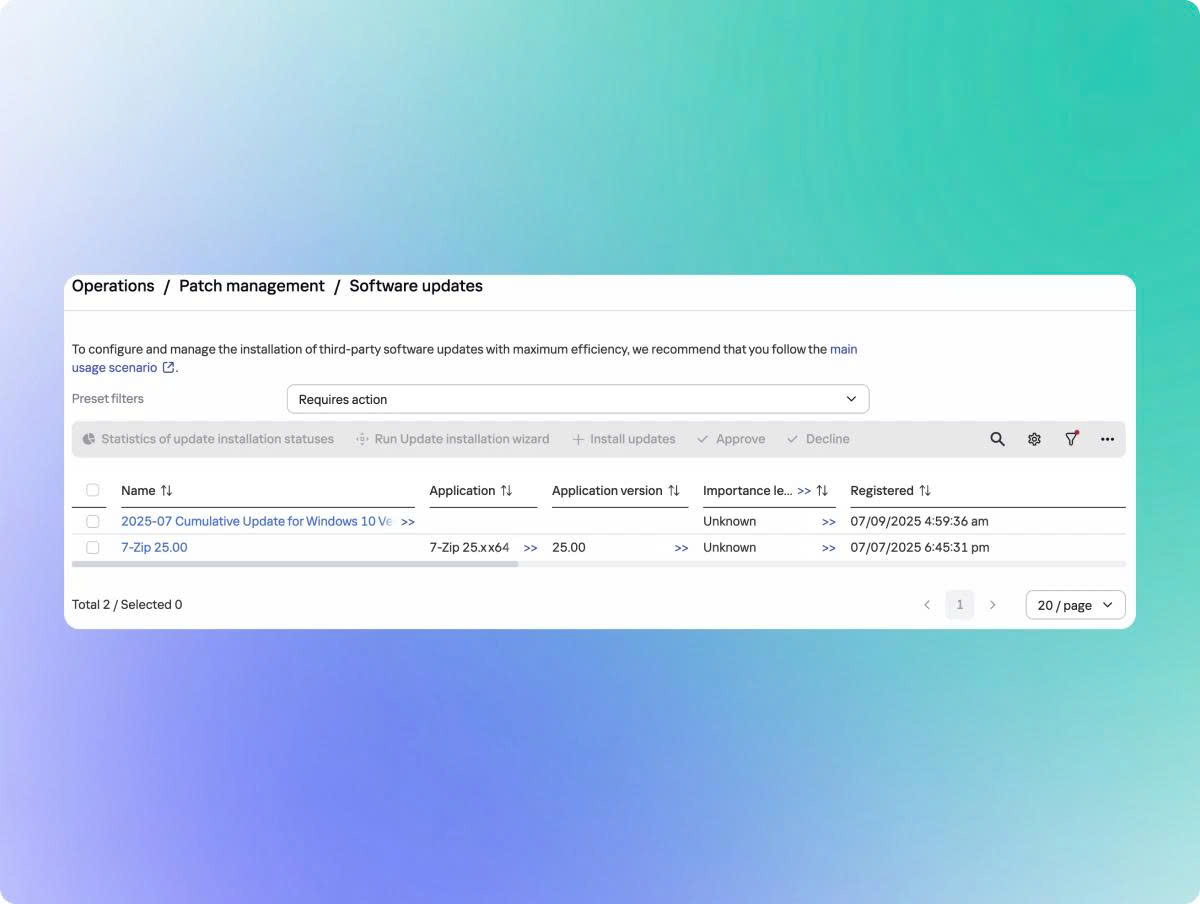
Task: Open the Requires action preset filter dropdown
Action: point(578,399)
